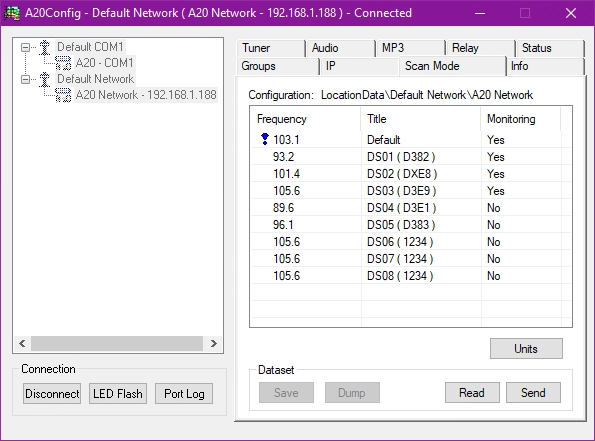Select the Default Network tree item
The image size is (595, 441).
point(95,79)
